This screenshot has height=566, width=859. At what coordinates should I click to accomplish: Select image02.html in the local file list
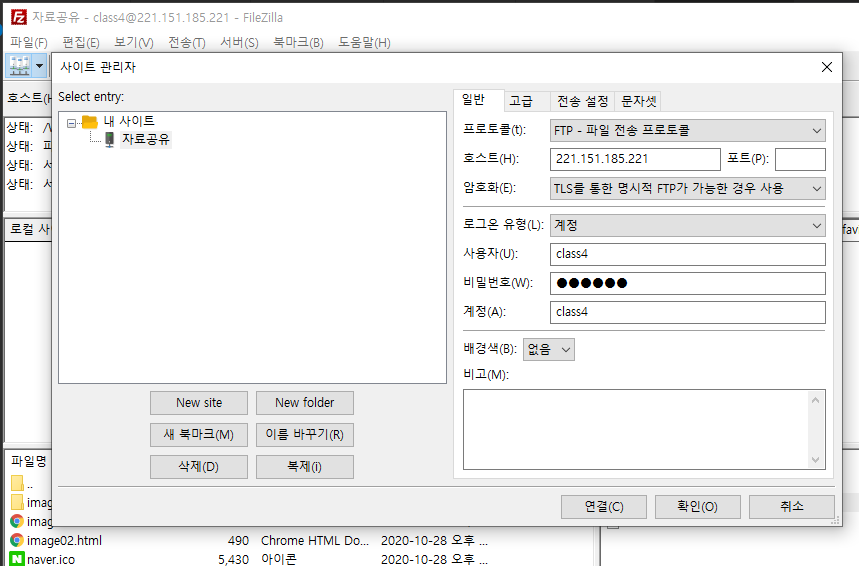click(x=64, y=541)
